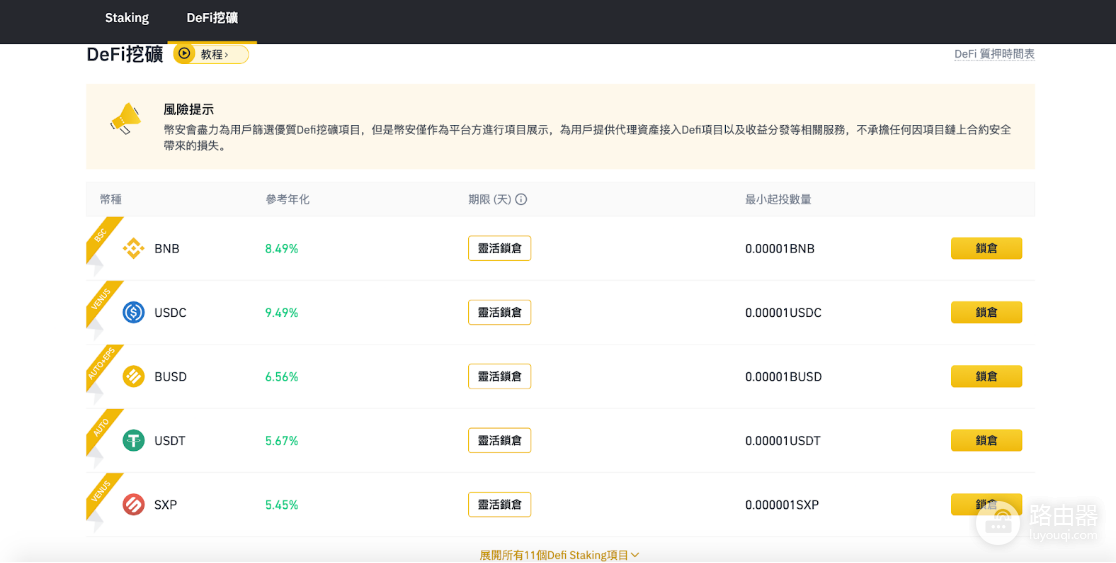The width and height of the screenshot is (1116, 563).
Task: Select 靈活鎖倉 for SXP
Action: [499, 505]
